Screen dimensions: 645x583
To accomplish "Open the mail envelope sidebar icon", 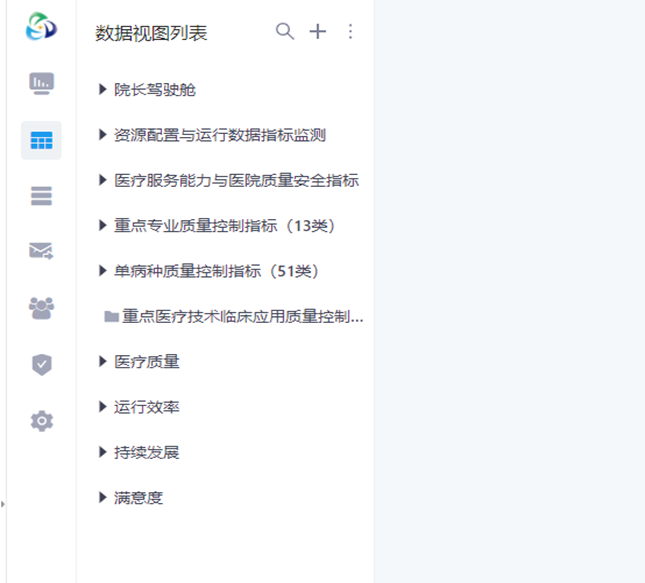I will 41,251.
